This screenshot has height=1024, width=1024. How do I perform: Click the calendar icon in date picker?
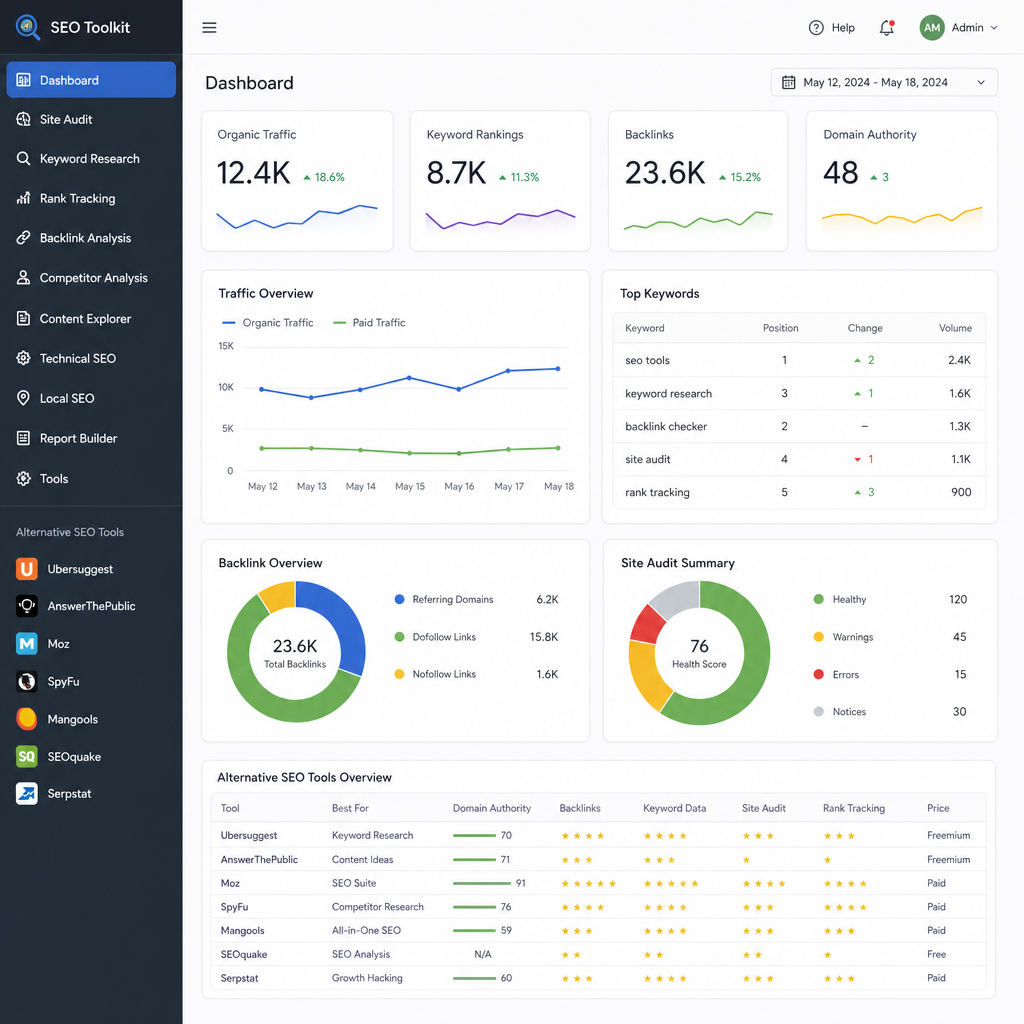click(x=788, y=82)
